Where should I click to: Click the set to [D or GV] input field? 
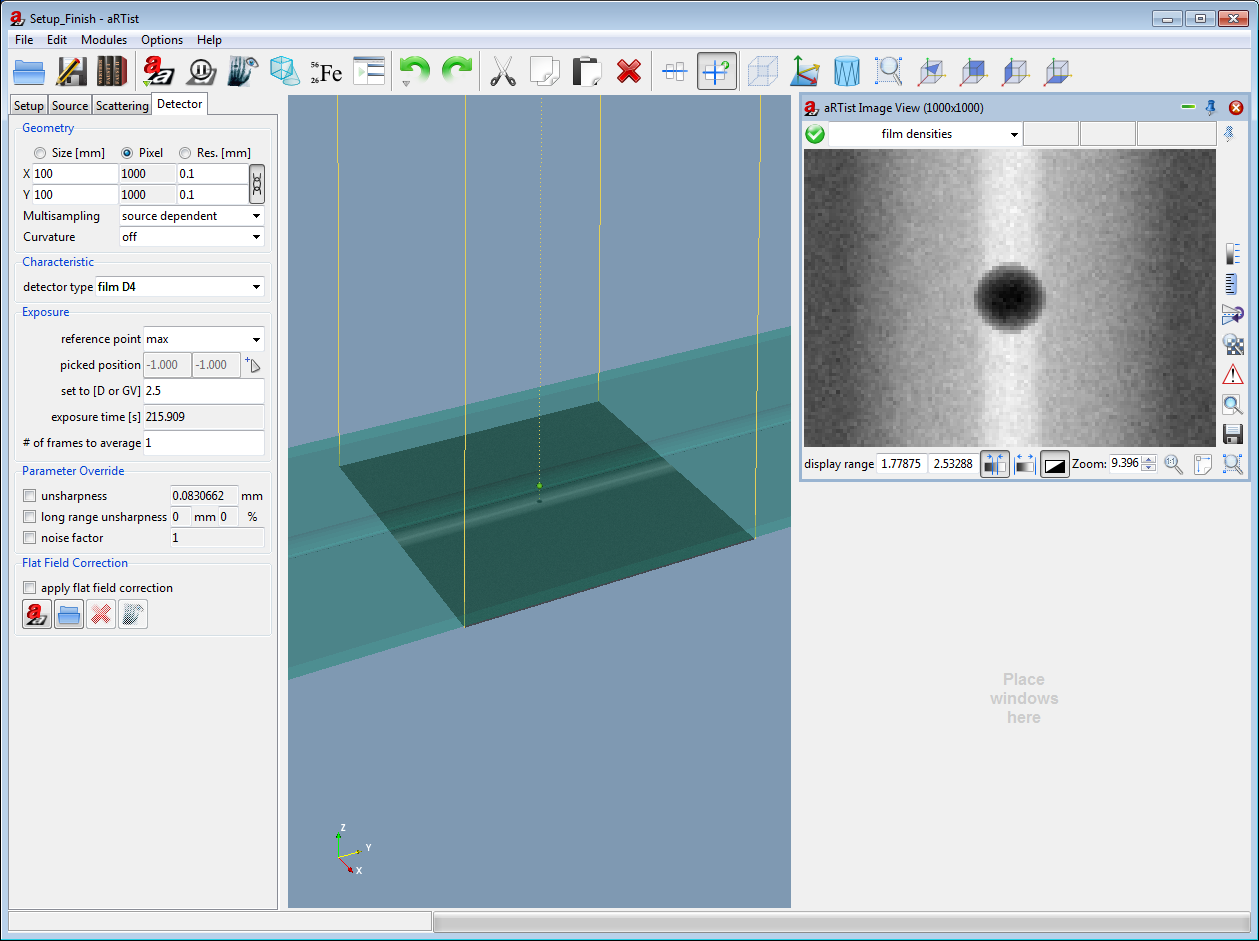204,391
